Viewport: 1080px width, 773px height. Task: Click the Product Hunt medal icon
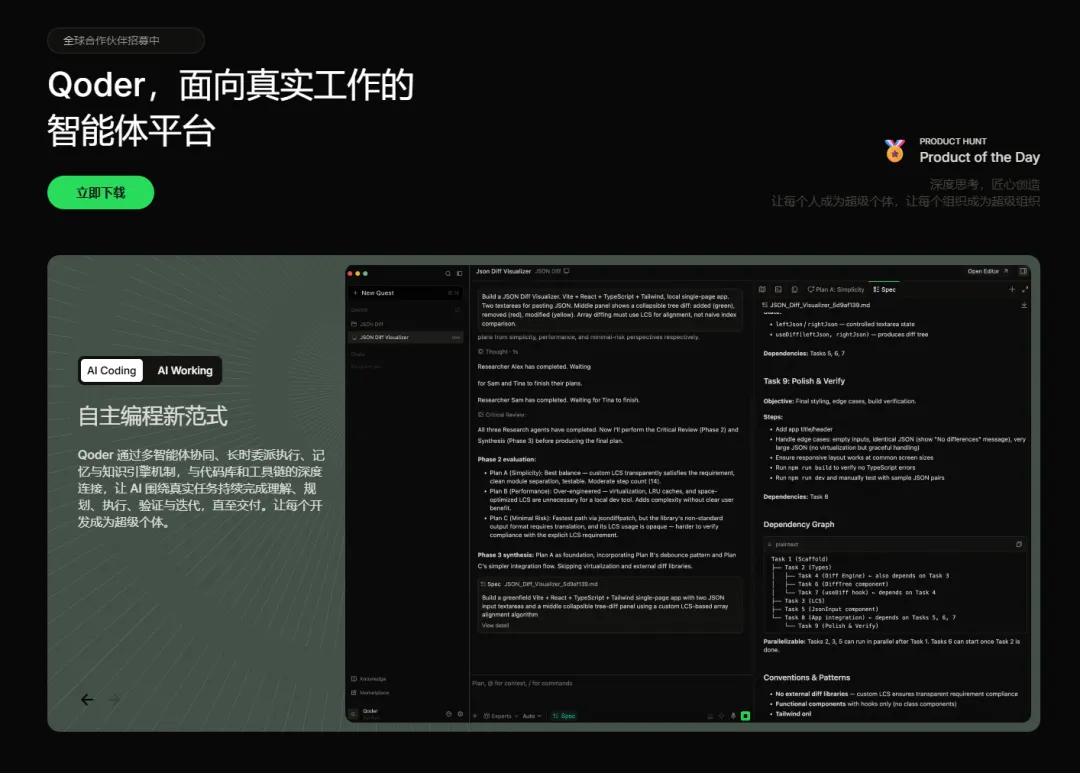tap(895, 150)
